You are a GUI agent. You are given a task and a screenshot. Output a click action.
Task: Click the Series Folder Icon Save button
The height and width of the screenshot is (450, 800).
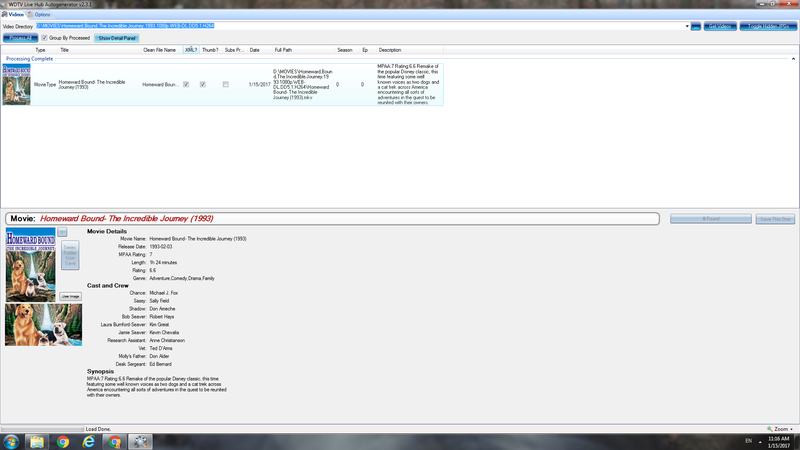pos(70,255)
